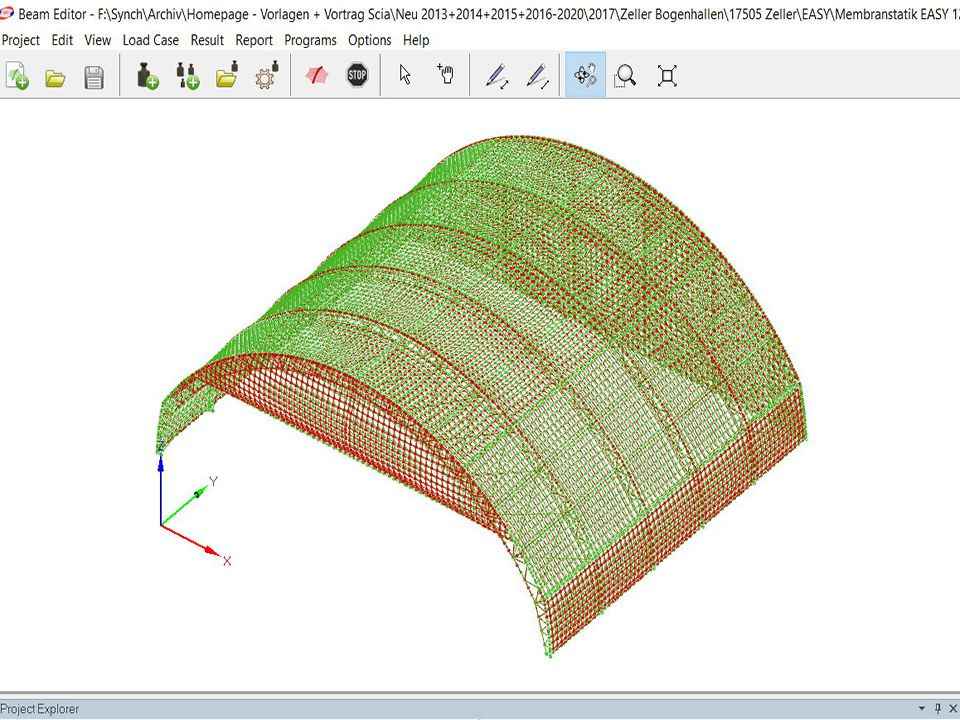Open the Project menu

pos(20,40)
